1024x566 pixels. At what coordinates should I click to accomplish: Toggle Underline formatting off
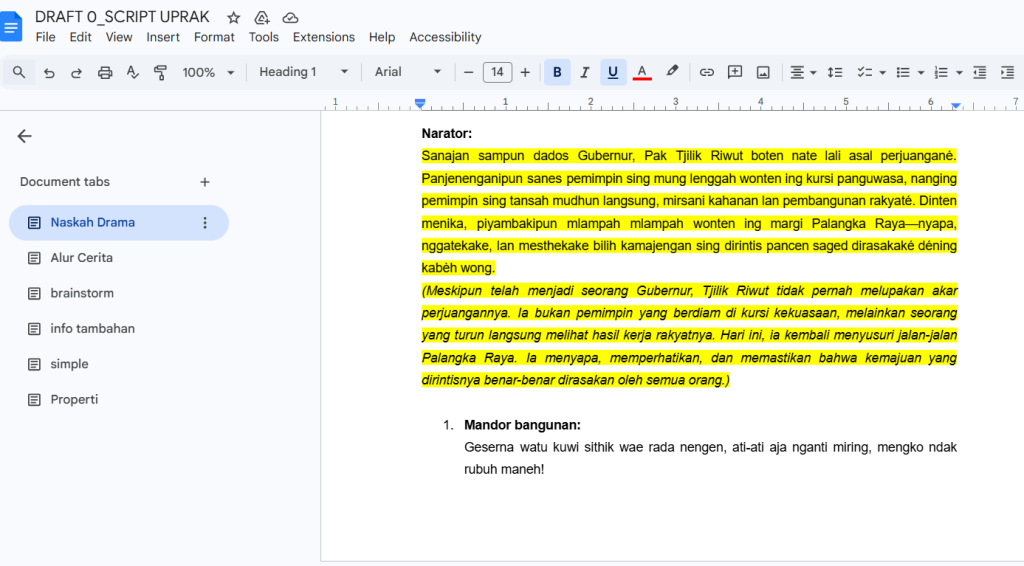pyautogui.click(x=613, y=72)
